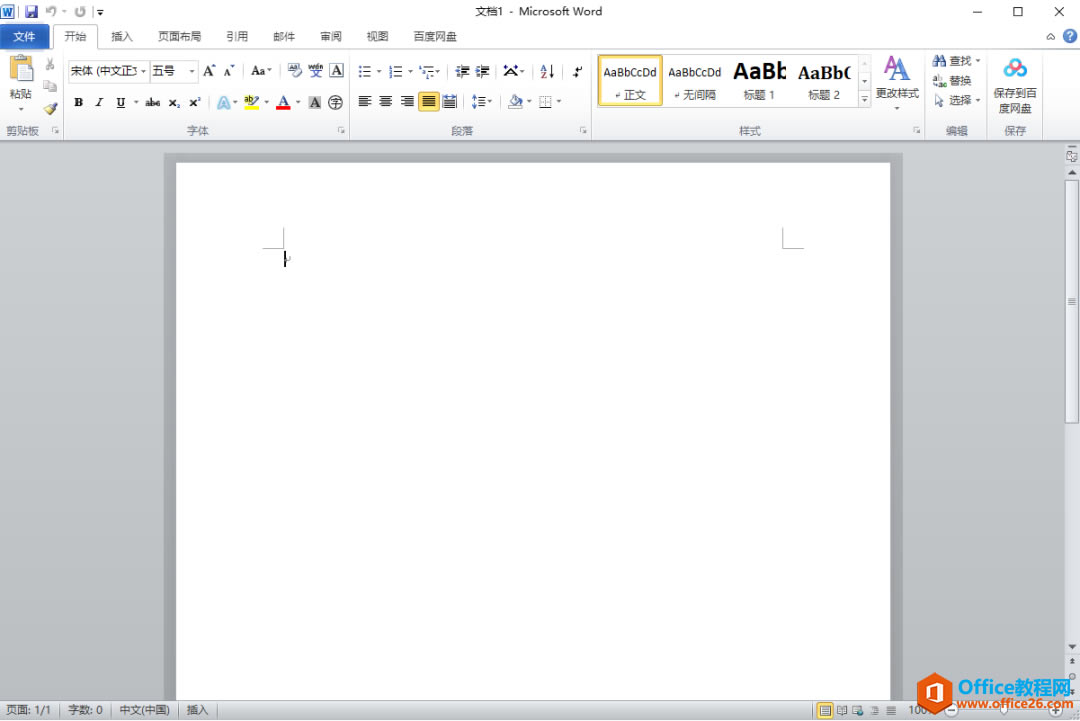The image size is (1080, 721).
Task: Align text left
Action: (365, 102)
